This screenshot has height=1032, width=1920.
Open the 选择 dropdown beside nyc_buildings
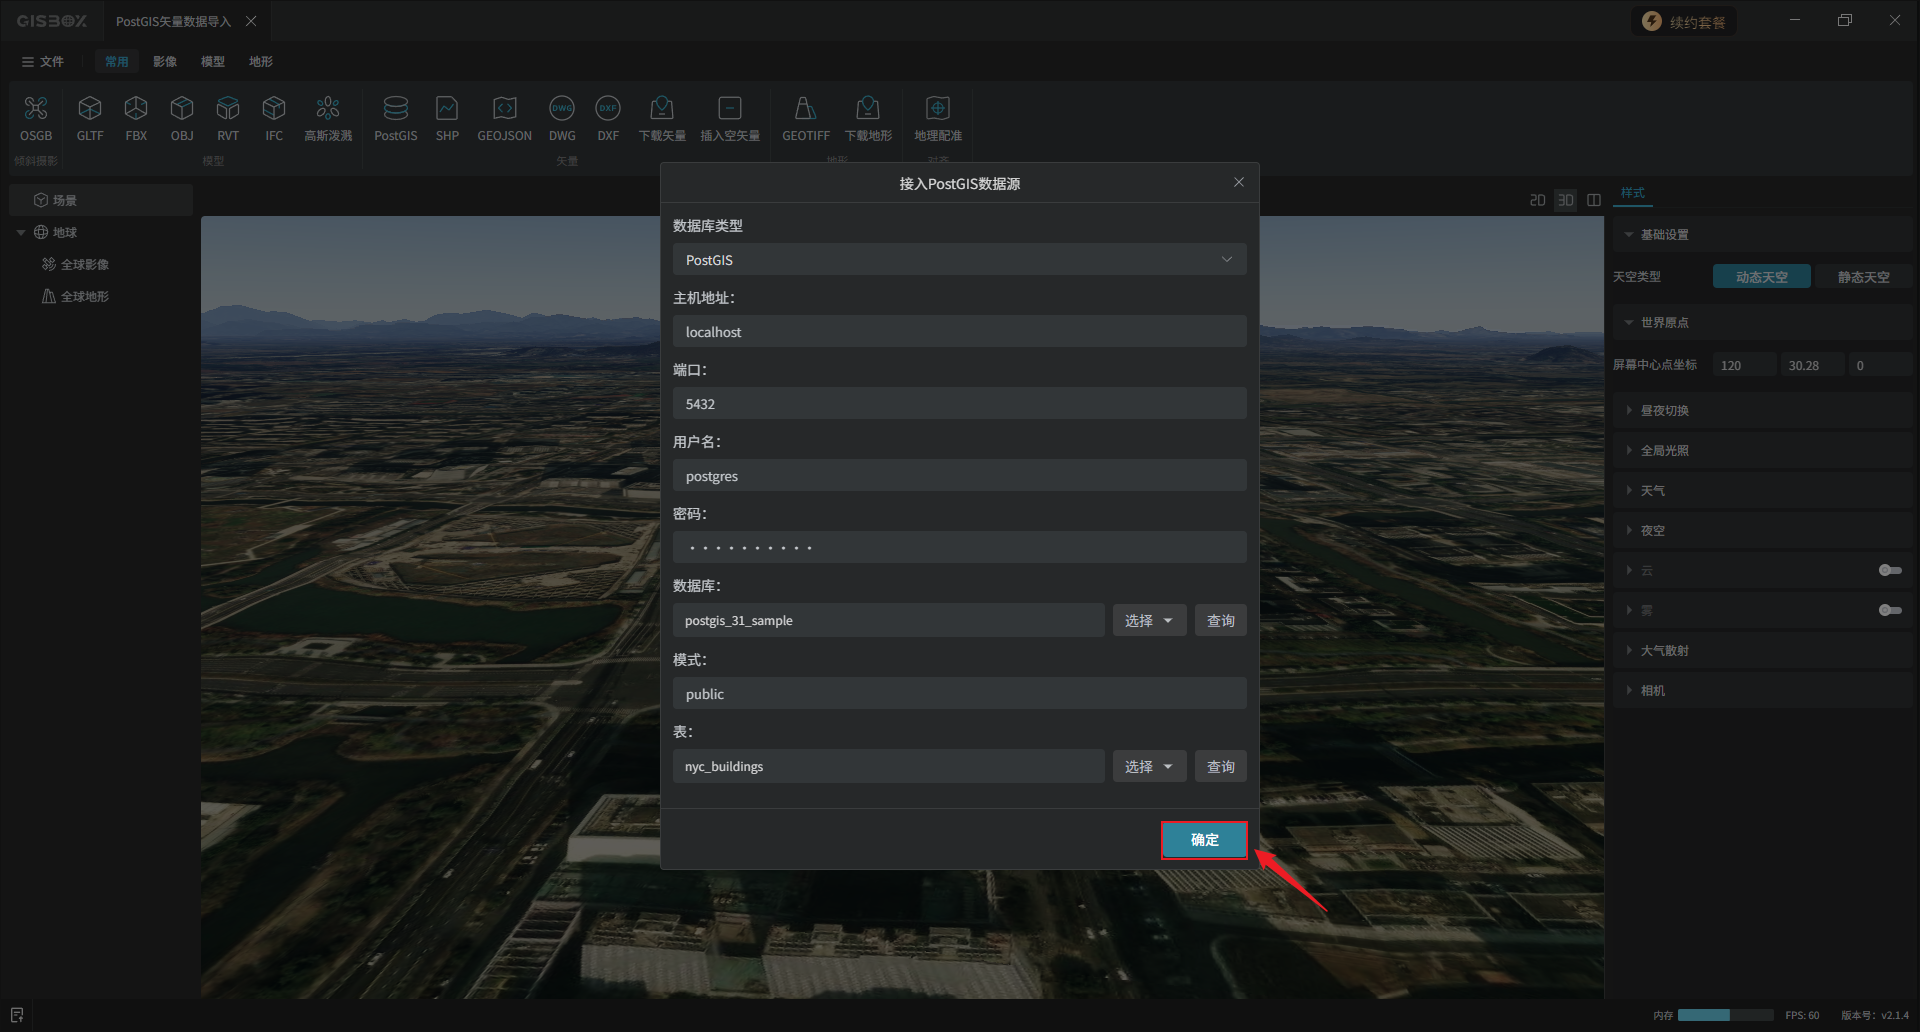point(1149,767)
